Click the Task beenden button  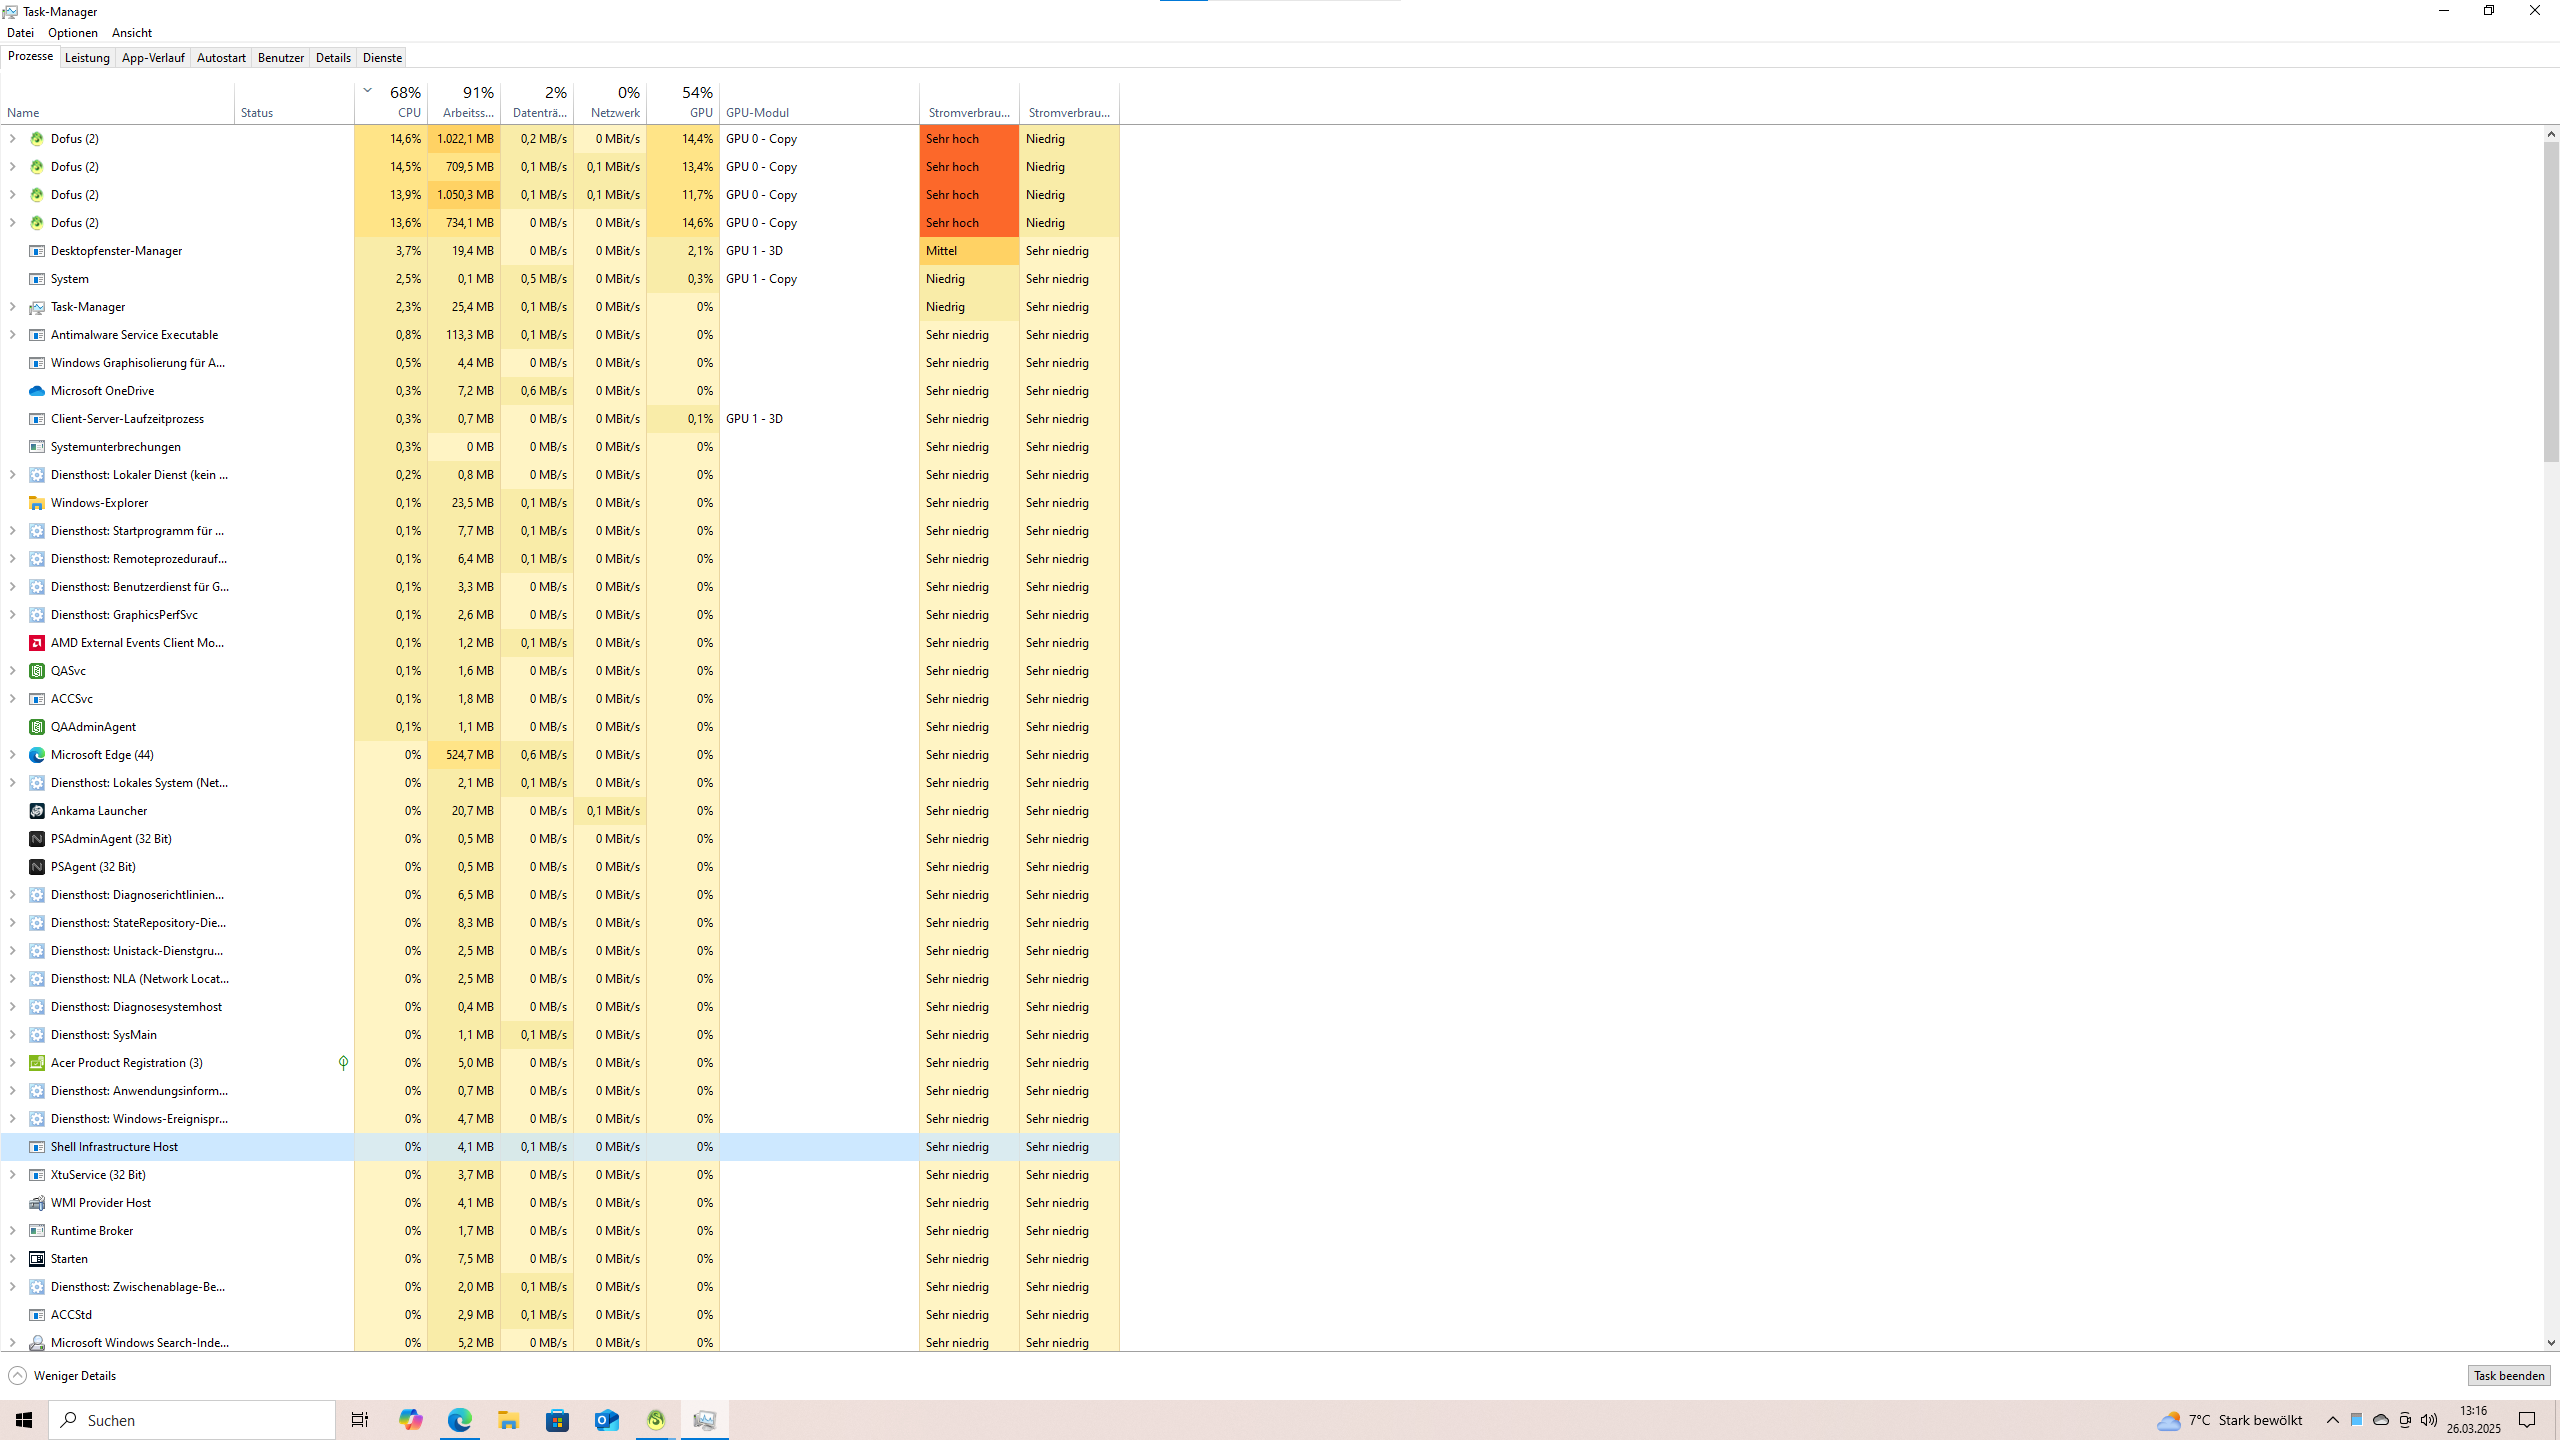[x=2508, y=1376]
